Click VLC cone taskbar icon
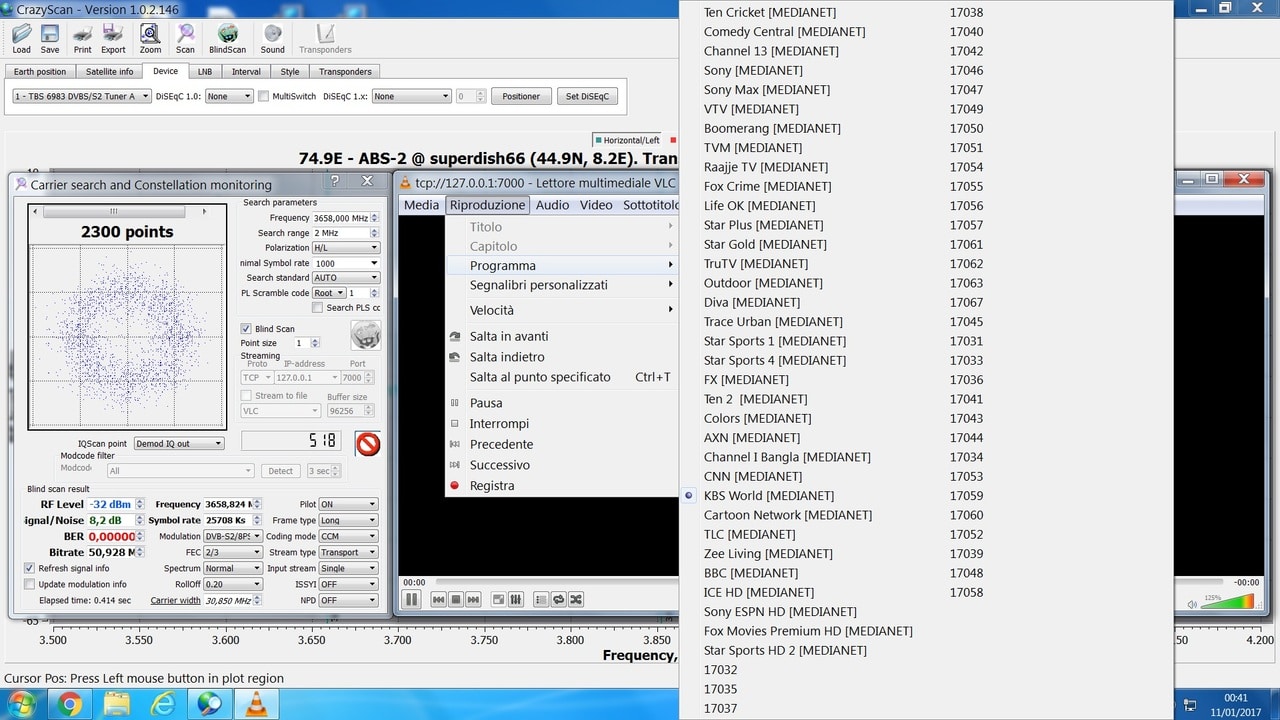This screenshot has height=720, width=1280. [257, 704]
